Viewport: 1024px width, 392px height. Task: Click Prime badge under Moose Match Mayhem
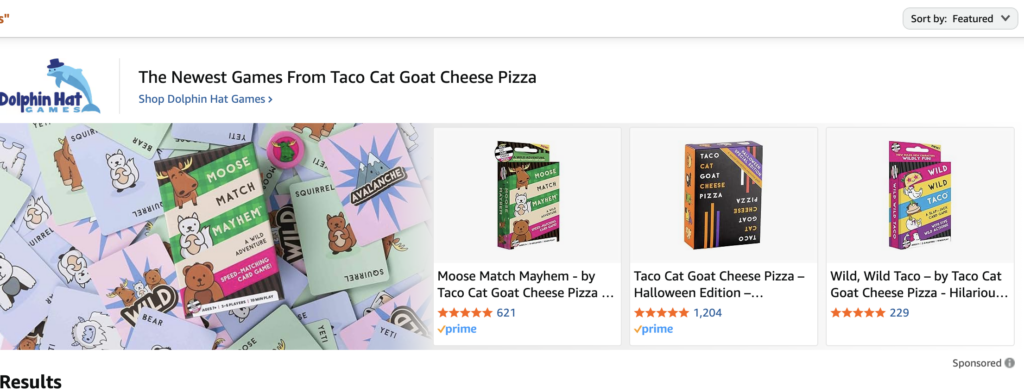[457, 329]
